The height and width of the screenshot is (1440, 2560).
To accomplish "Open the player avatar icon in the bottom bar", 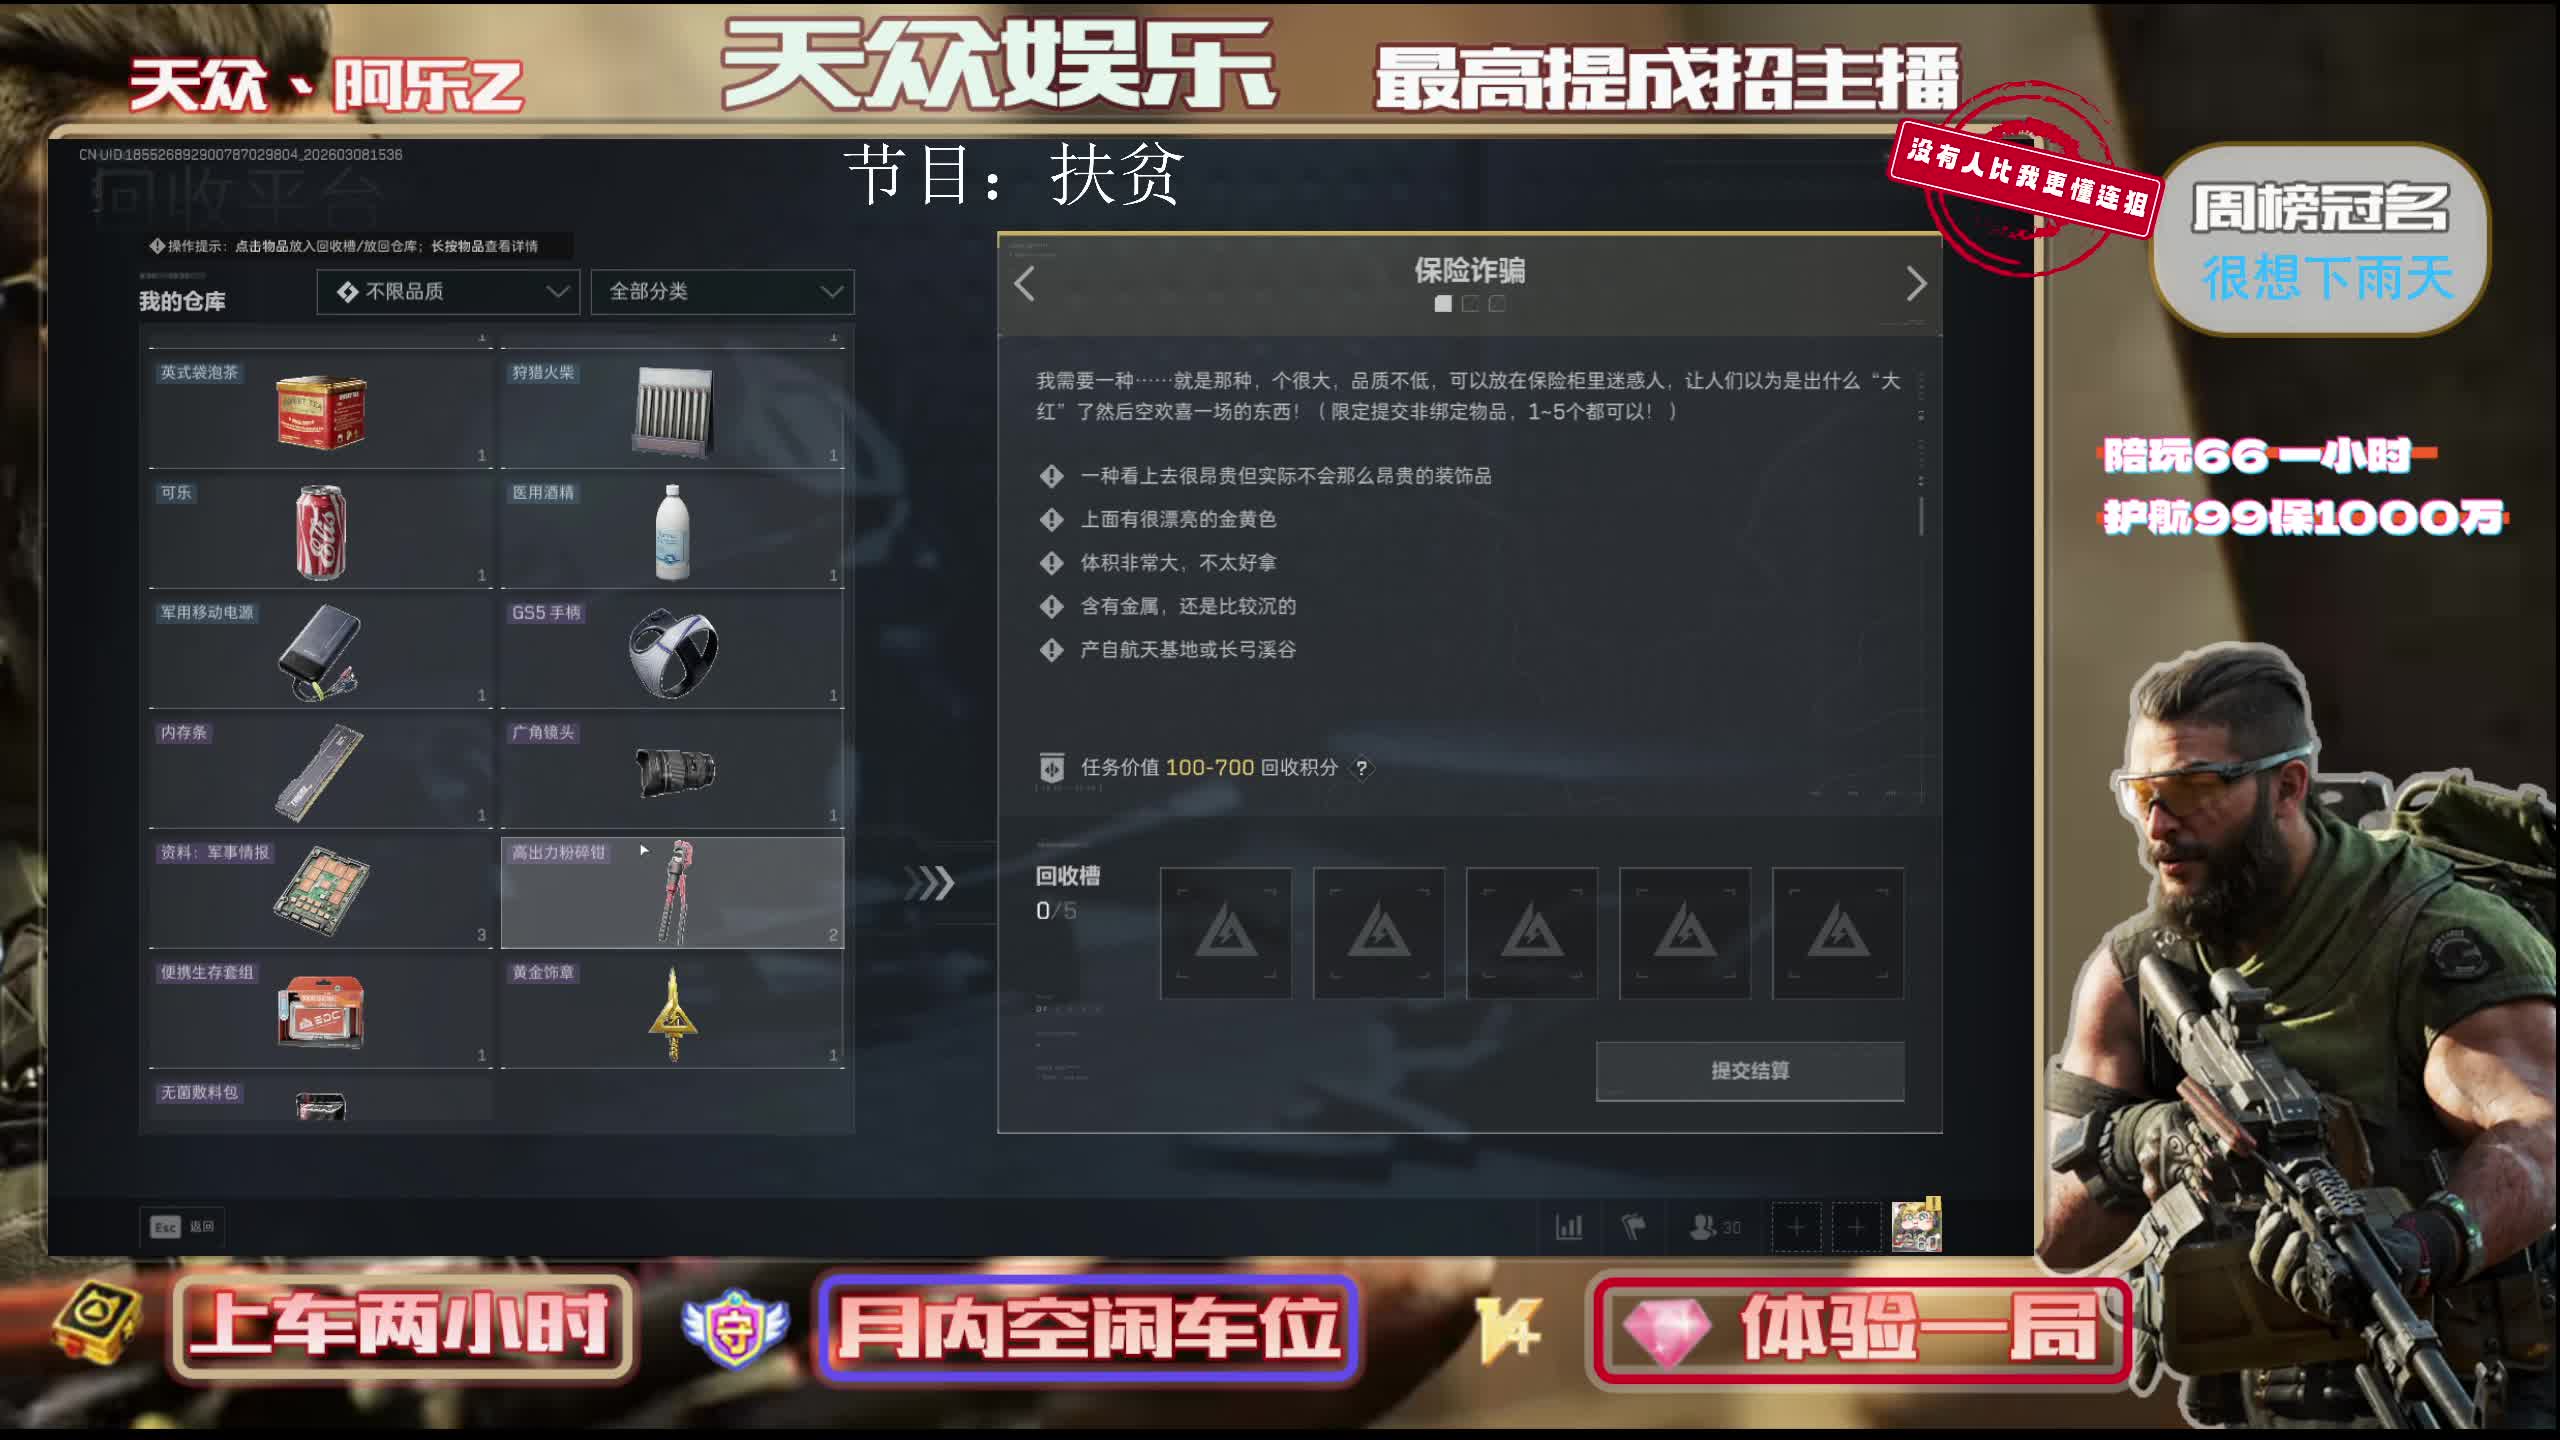I will (x=1916, y=1226).
